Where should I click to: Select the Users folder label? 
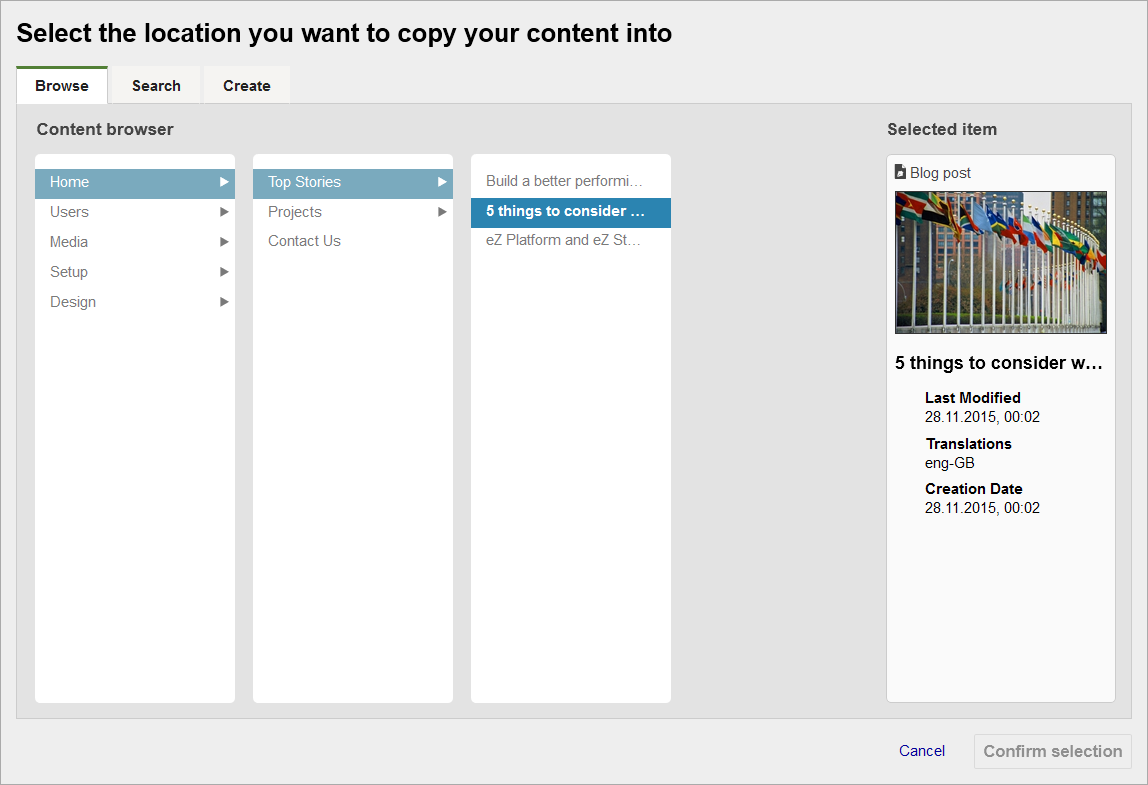(x=69, y=212)
